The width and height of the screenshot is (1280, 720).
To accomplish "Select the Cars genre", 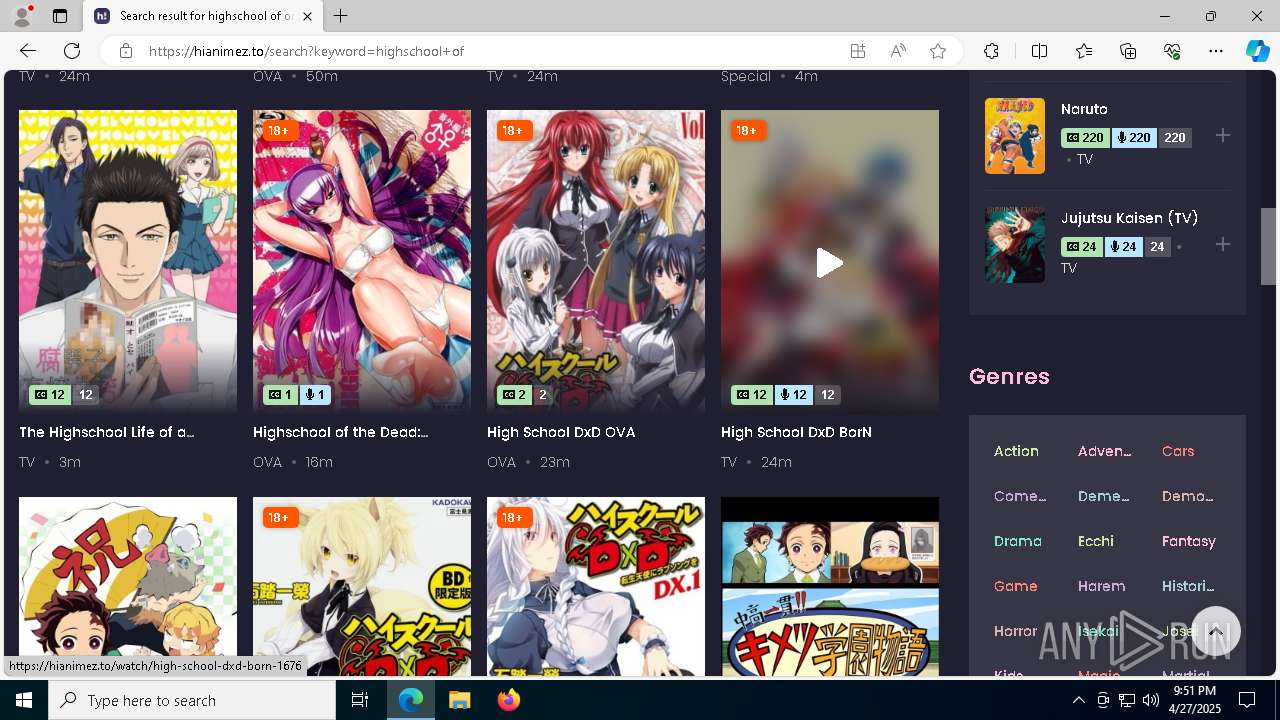I will [1178, 451].
